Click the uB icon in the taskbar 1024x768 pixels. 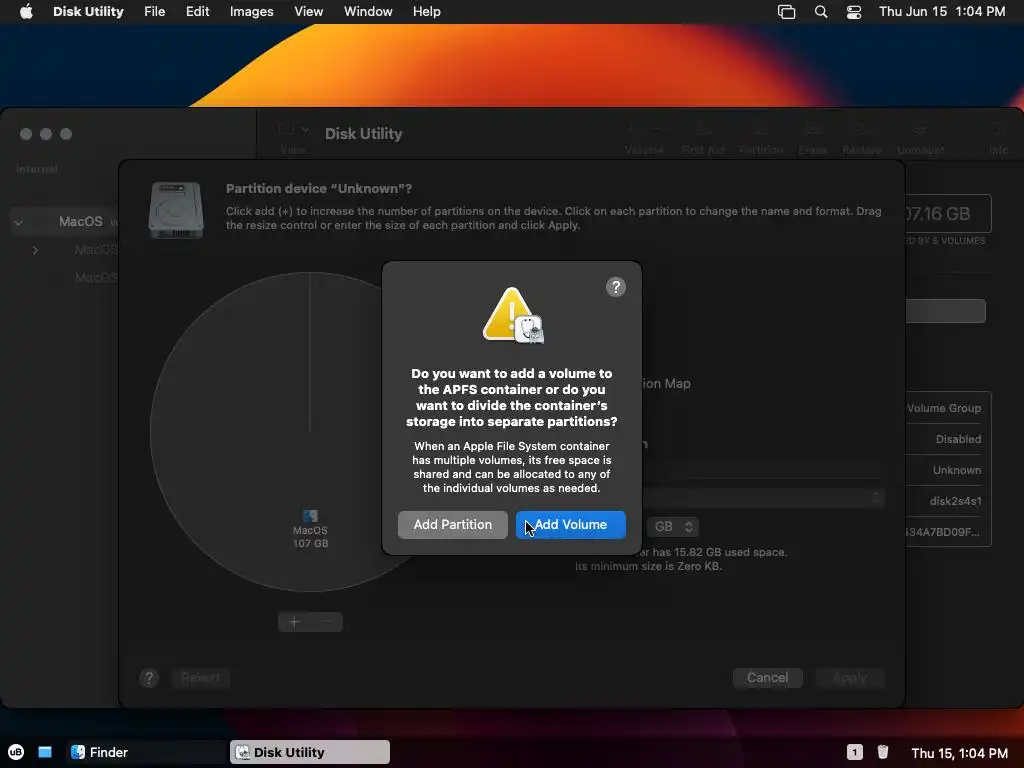click(16, 752)
